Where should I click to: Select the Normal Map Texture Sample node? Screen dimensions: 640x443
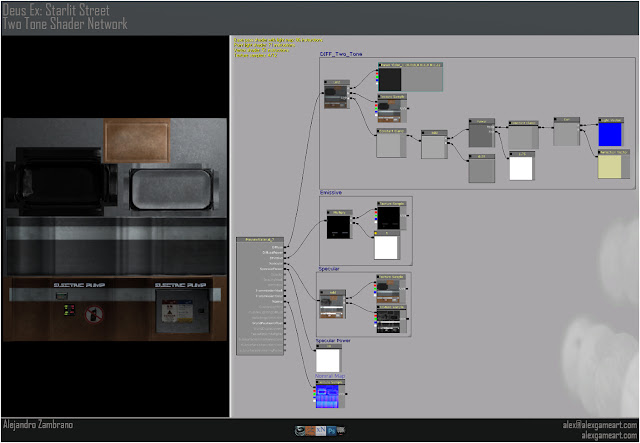tap(330, 394)
